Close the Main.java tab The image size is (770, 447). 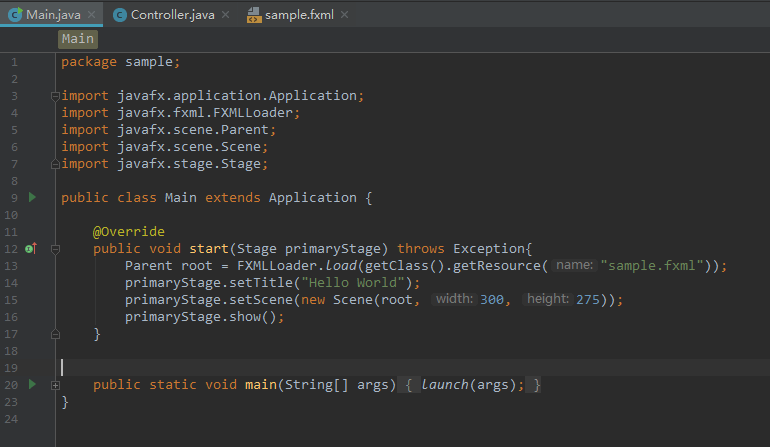[x=91, y=15]
